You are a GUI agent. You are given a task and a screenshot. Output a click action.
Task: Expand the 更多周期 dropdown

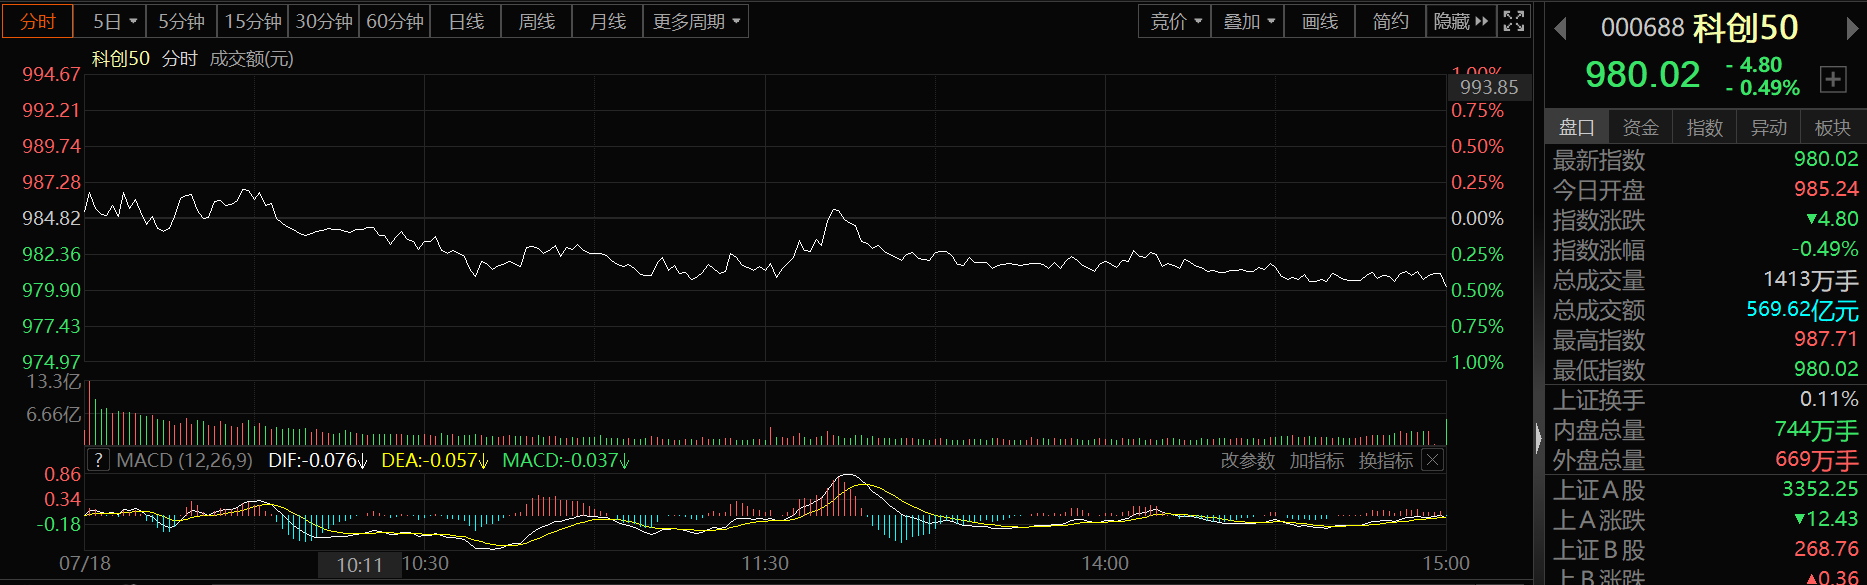point(696,21)
